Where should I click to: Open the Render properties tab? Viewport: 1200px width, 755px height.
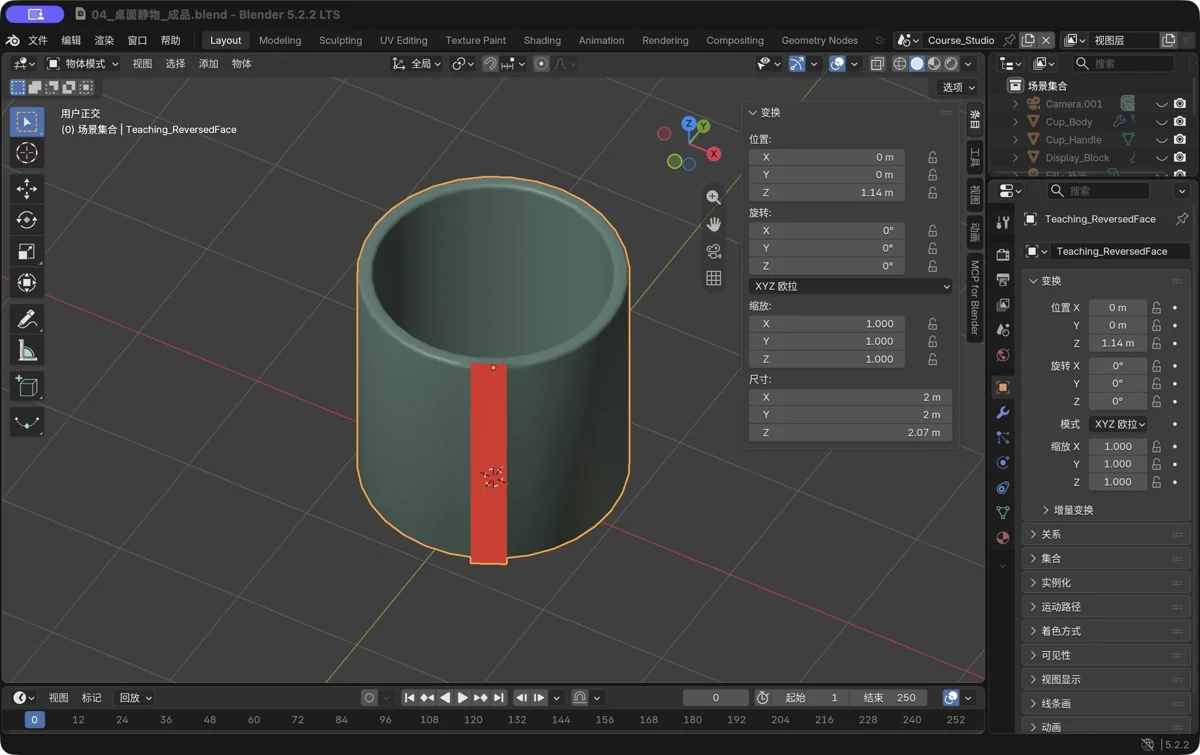click(1003, 255)
